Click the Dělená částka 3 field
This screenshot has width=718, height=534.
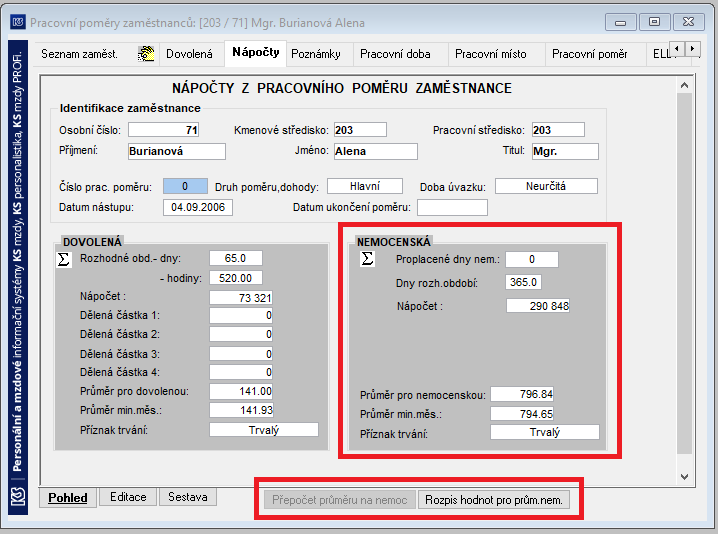241,354
